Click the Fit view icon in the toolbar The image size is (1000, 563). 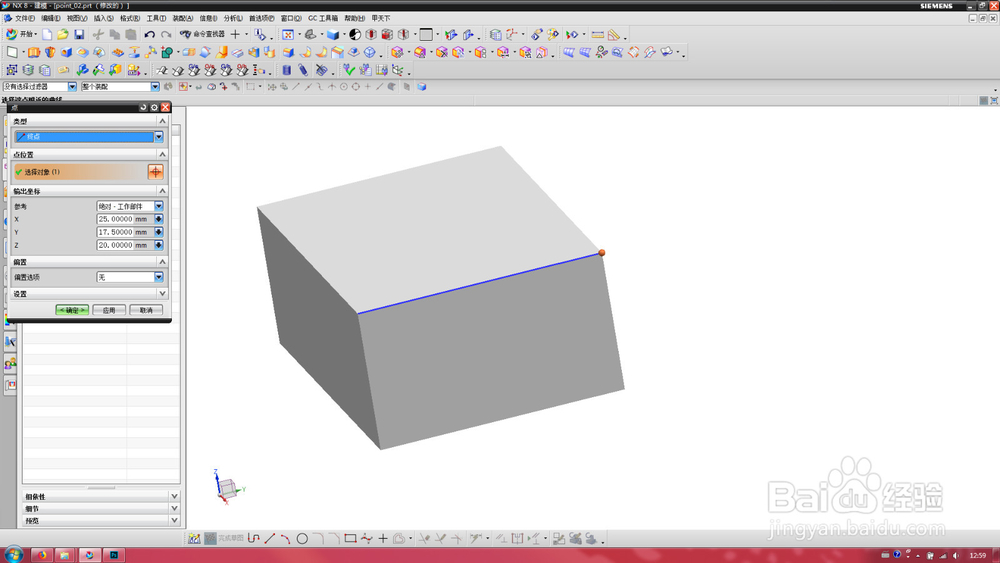click(x=288, y=34)
